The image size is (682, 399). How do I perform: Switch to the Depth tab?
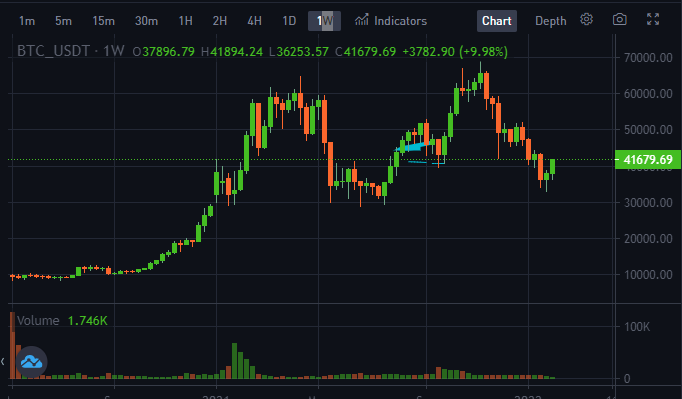[x=551, y=21]
